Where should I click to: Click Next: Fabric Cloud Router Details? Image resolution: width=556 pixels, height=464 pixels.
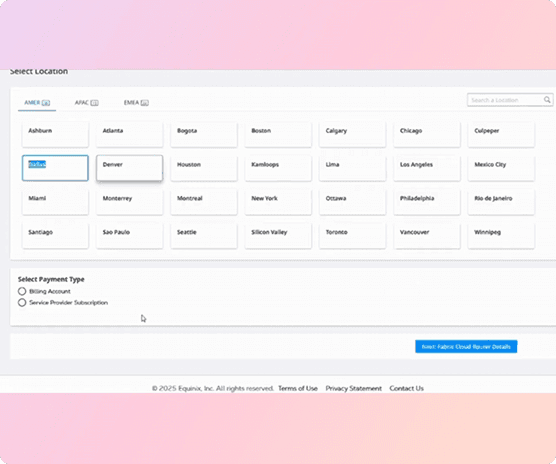(x=466, y=346)
